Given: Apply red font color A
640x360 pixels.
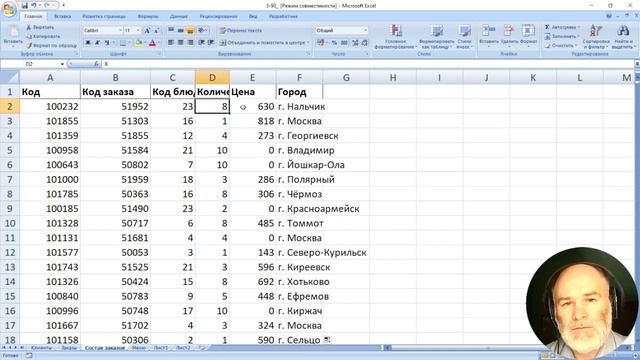Looking at the screenshot, I should click(152, 42).
